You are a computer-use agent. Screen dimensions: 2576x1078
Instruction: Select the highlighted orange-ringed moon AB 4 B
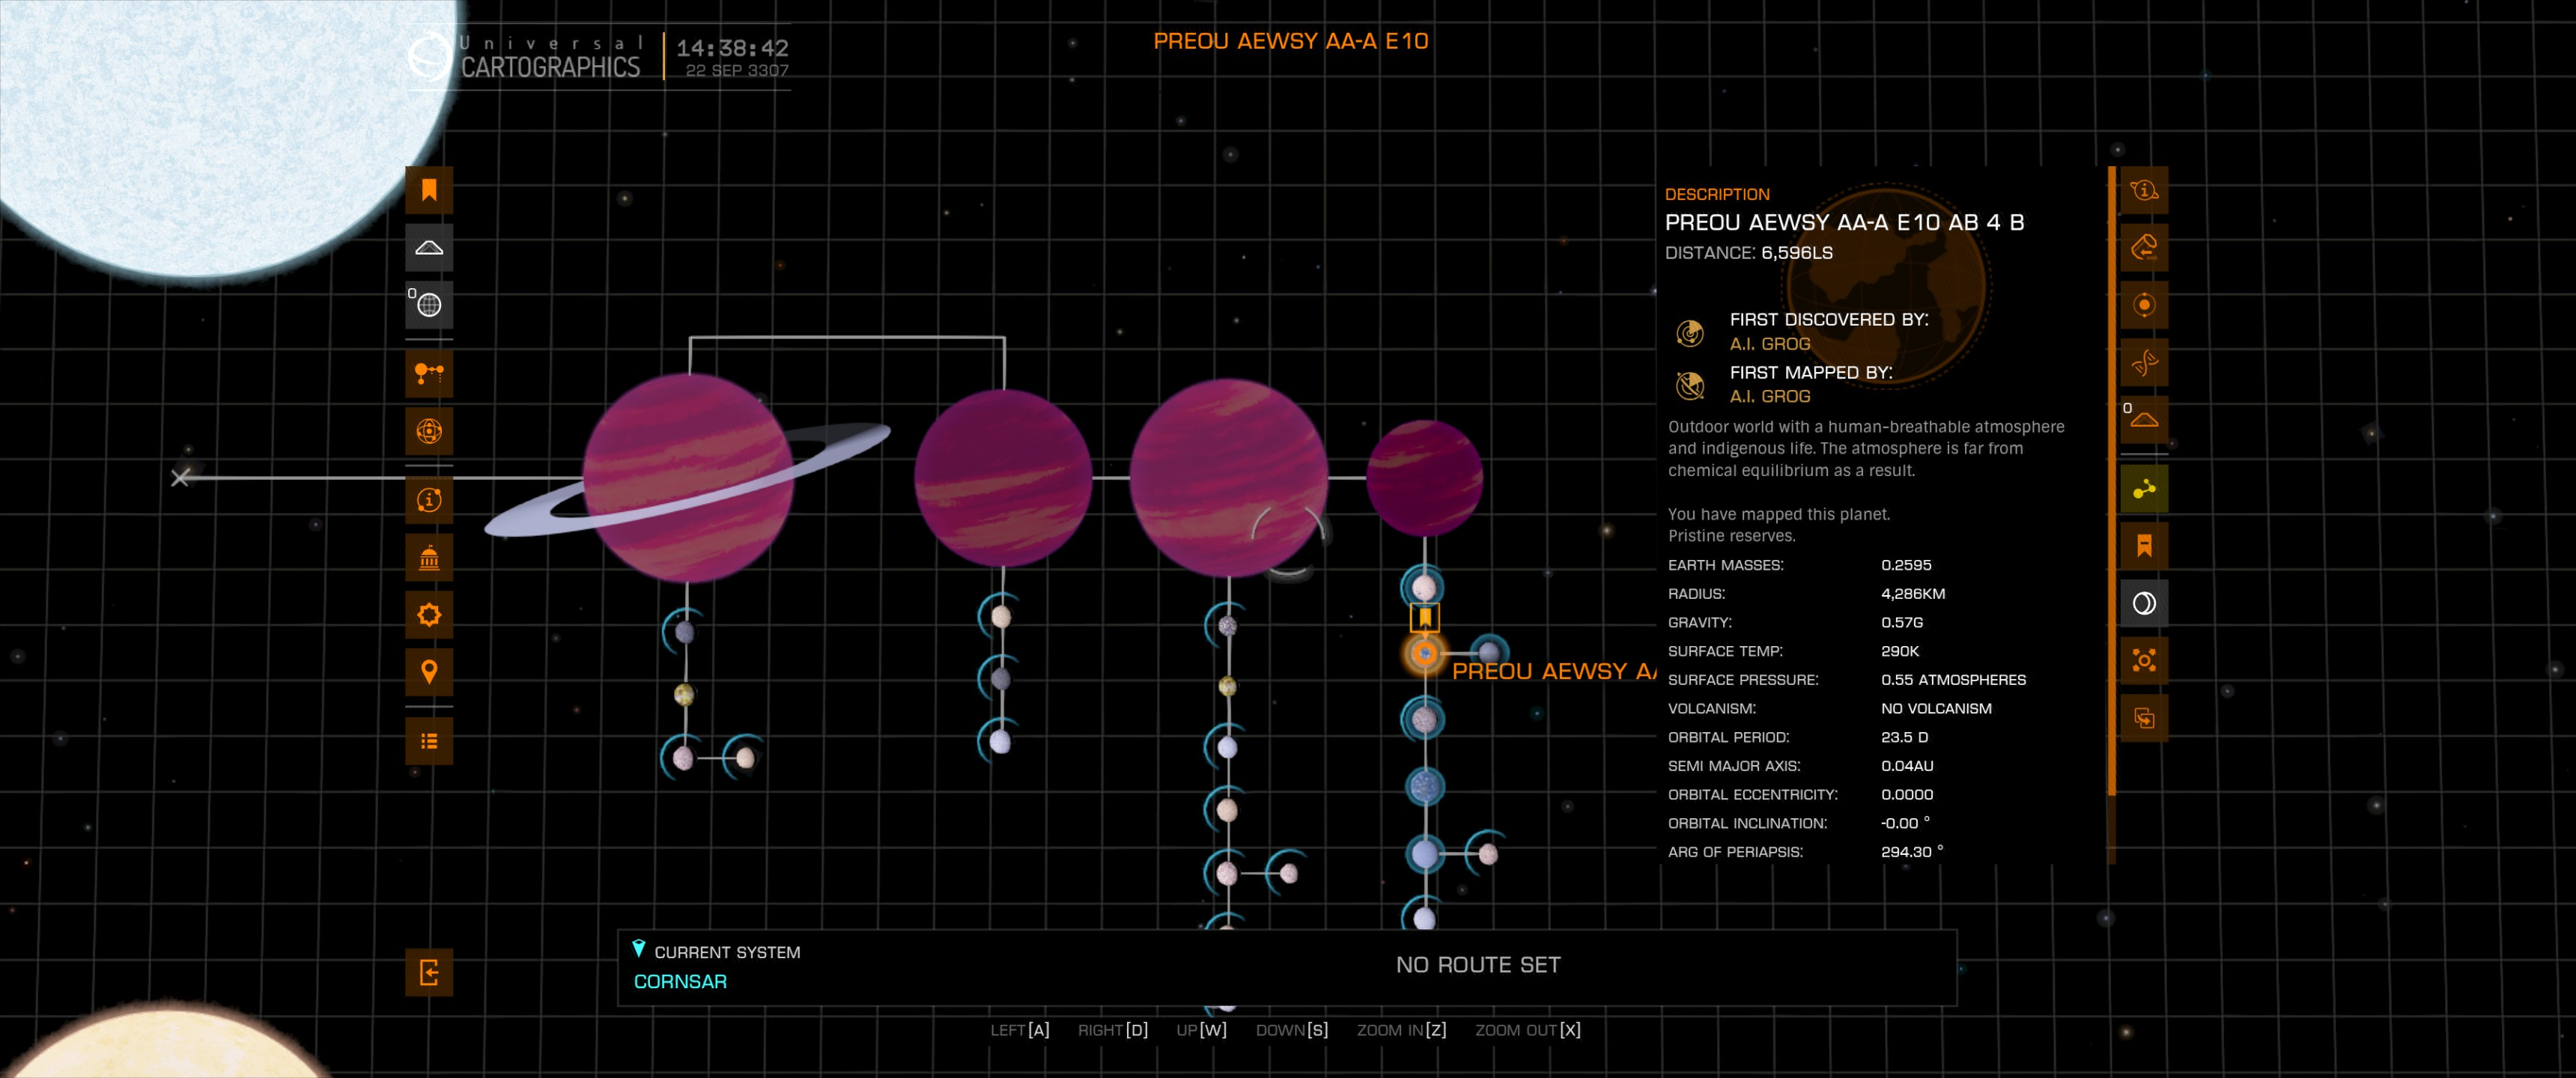[1424, 654]
